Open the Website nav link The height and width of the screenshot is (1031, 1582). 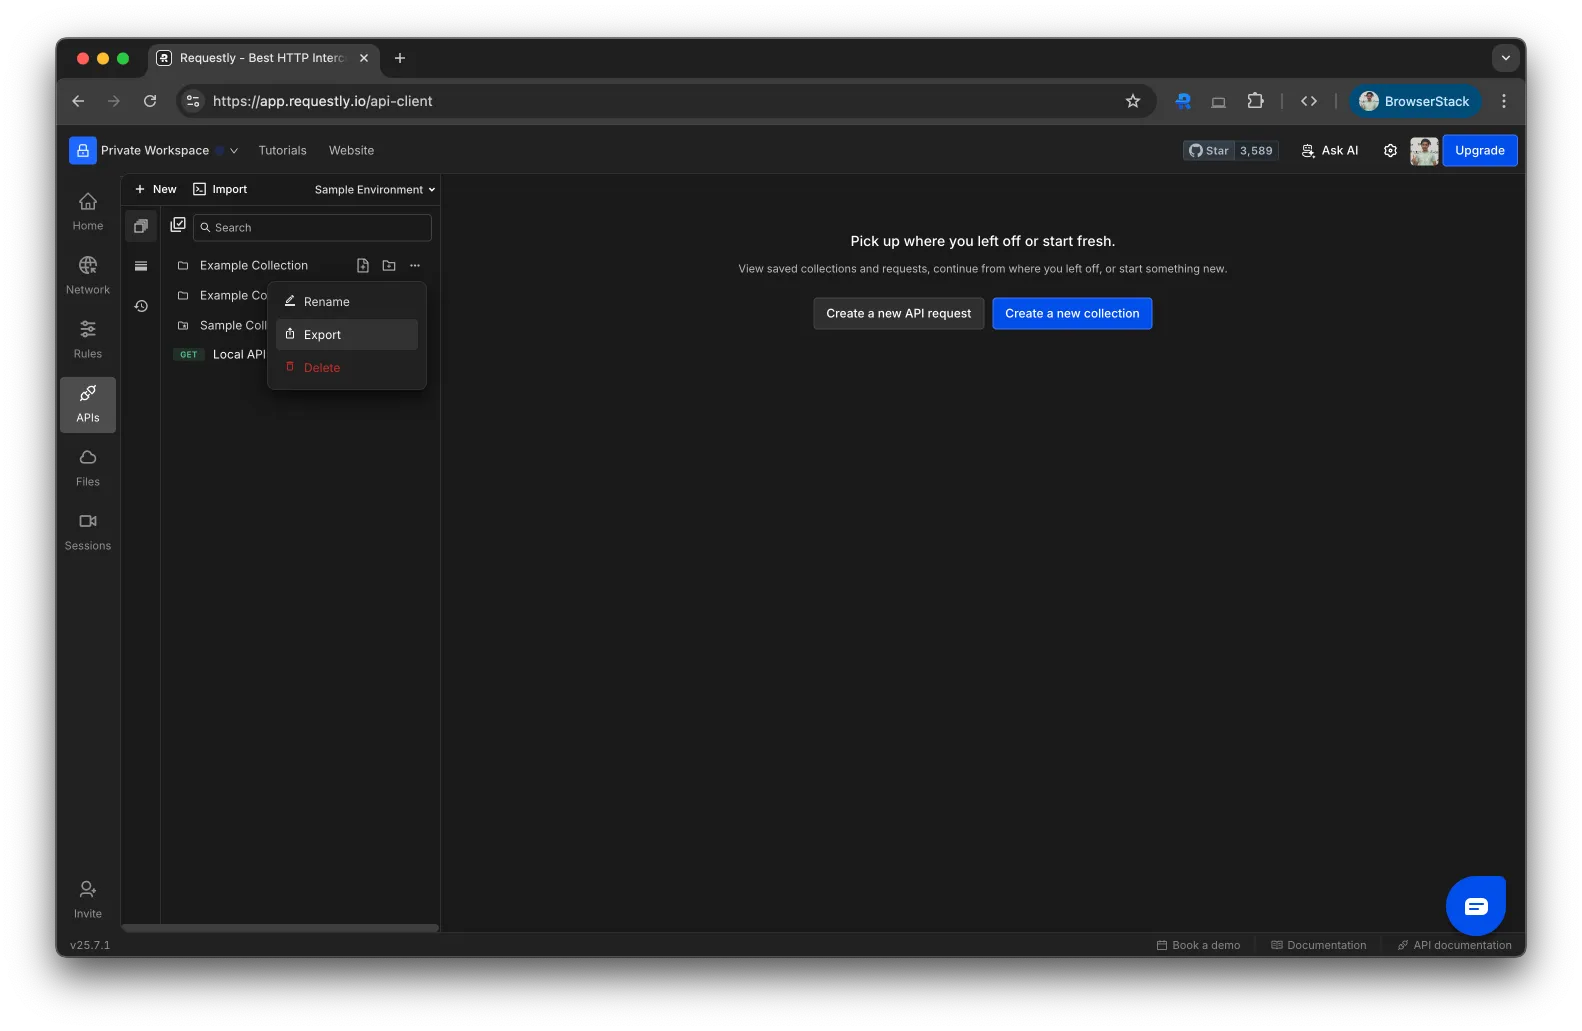click(x=351, y=150)
